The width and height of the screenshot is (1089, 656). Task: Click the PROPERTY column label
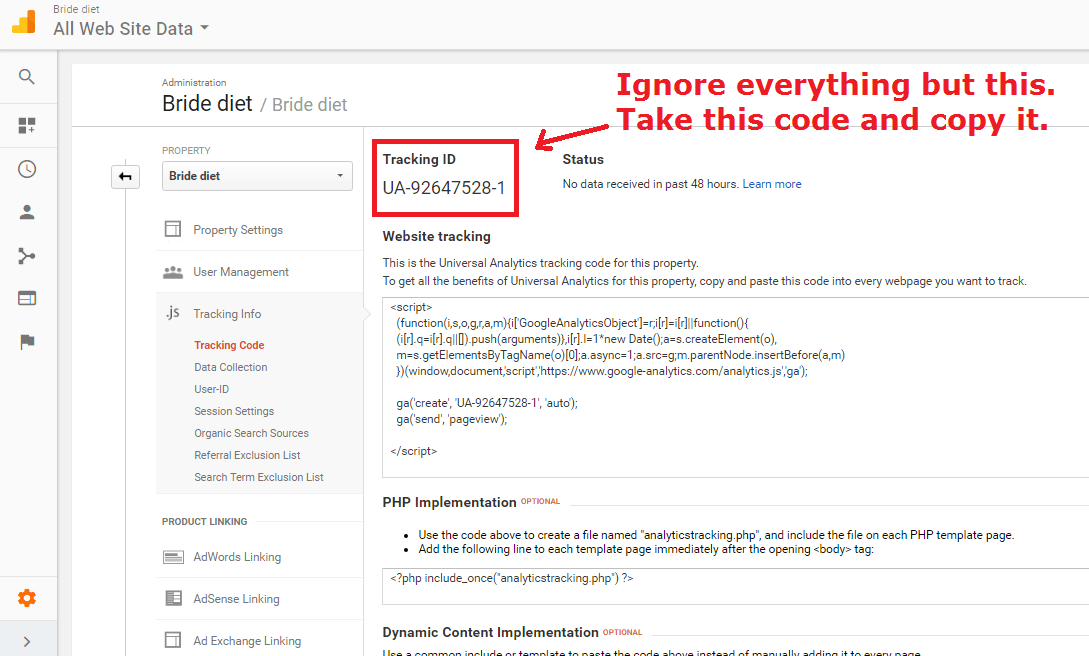186,151
